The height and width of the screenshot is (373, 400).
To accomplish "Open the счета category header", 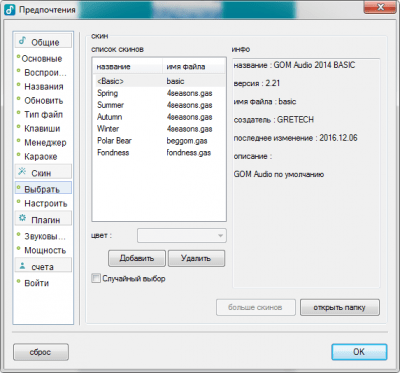I will coord(43,266).
